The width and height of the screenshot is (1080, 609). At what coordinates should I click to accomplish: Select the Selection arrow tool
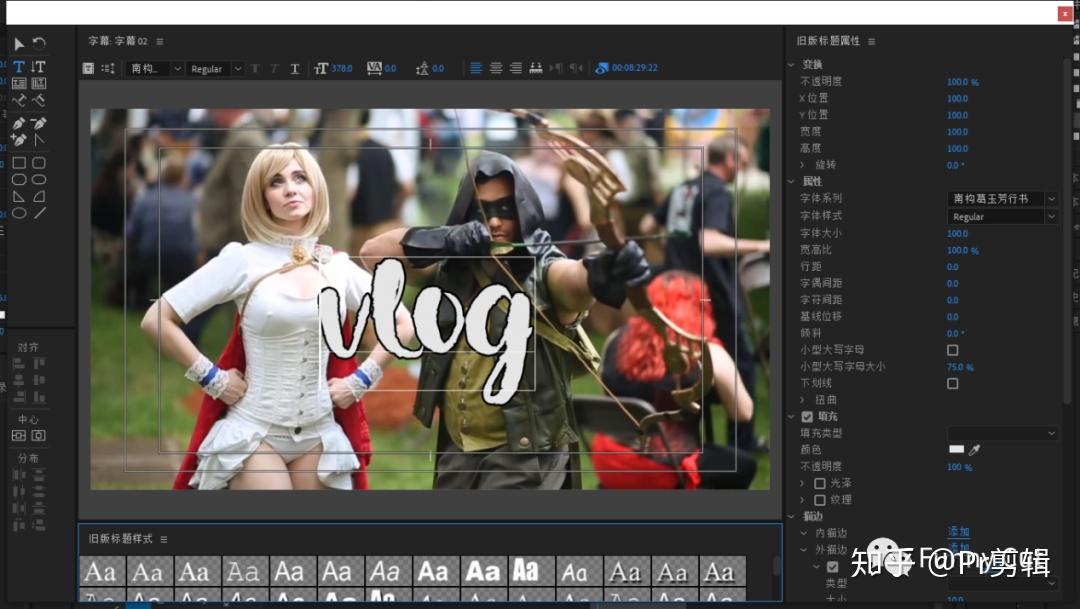click(19, 44)
